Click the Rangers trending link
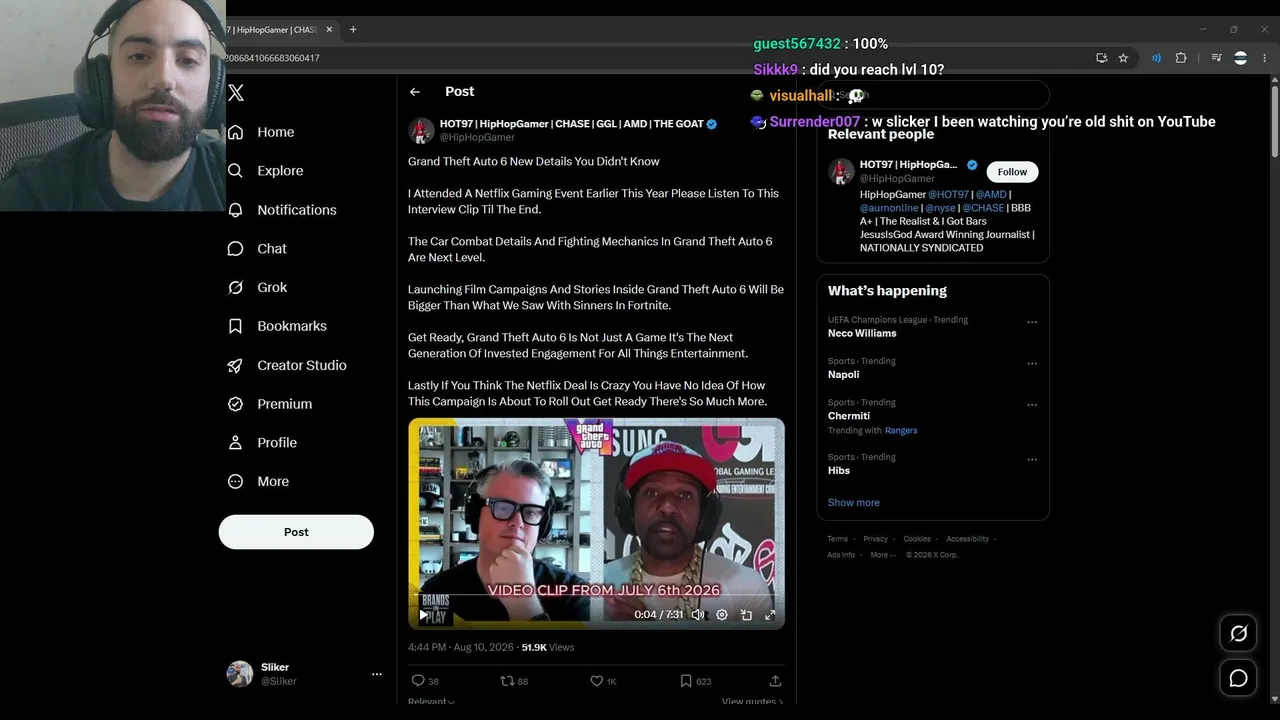The width and height of the screenshot is (1280, 720). click(901, 430)
